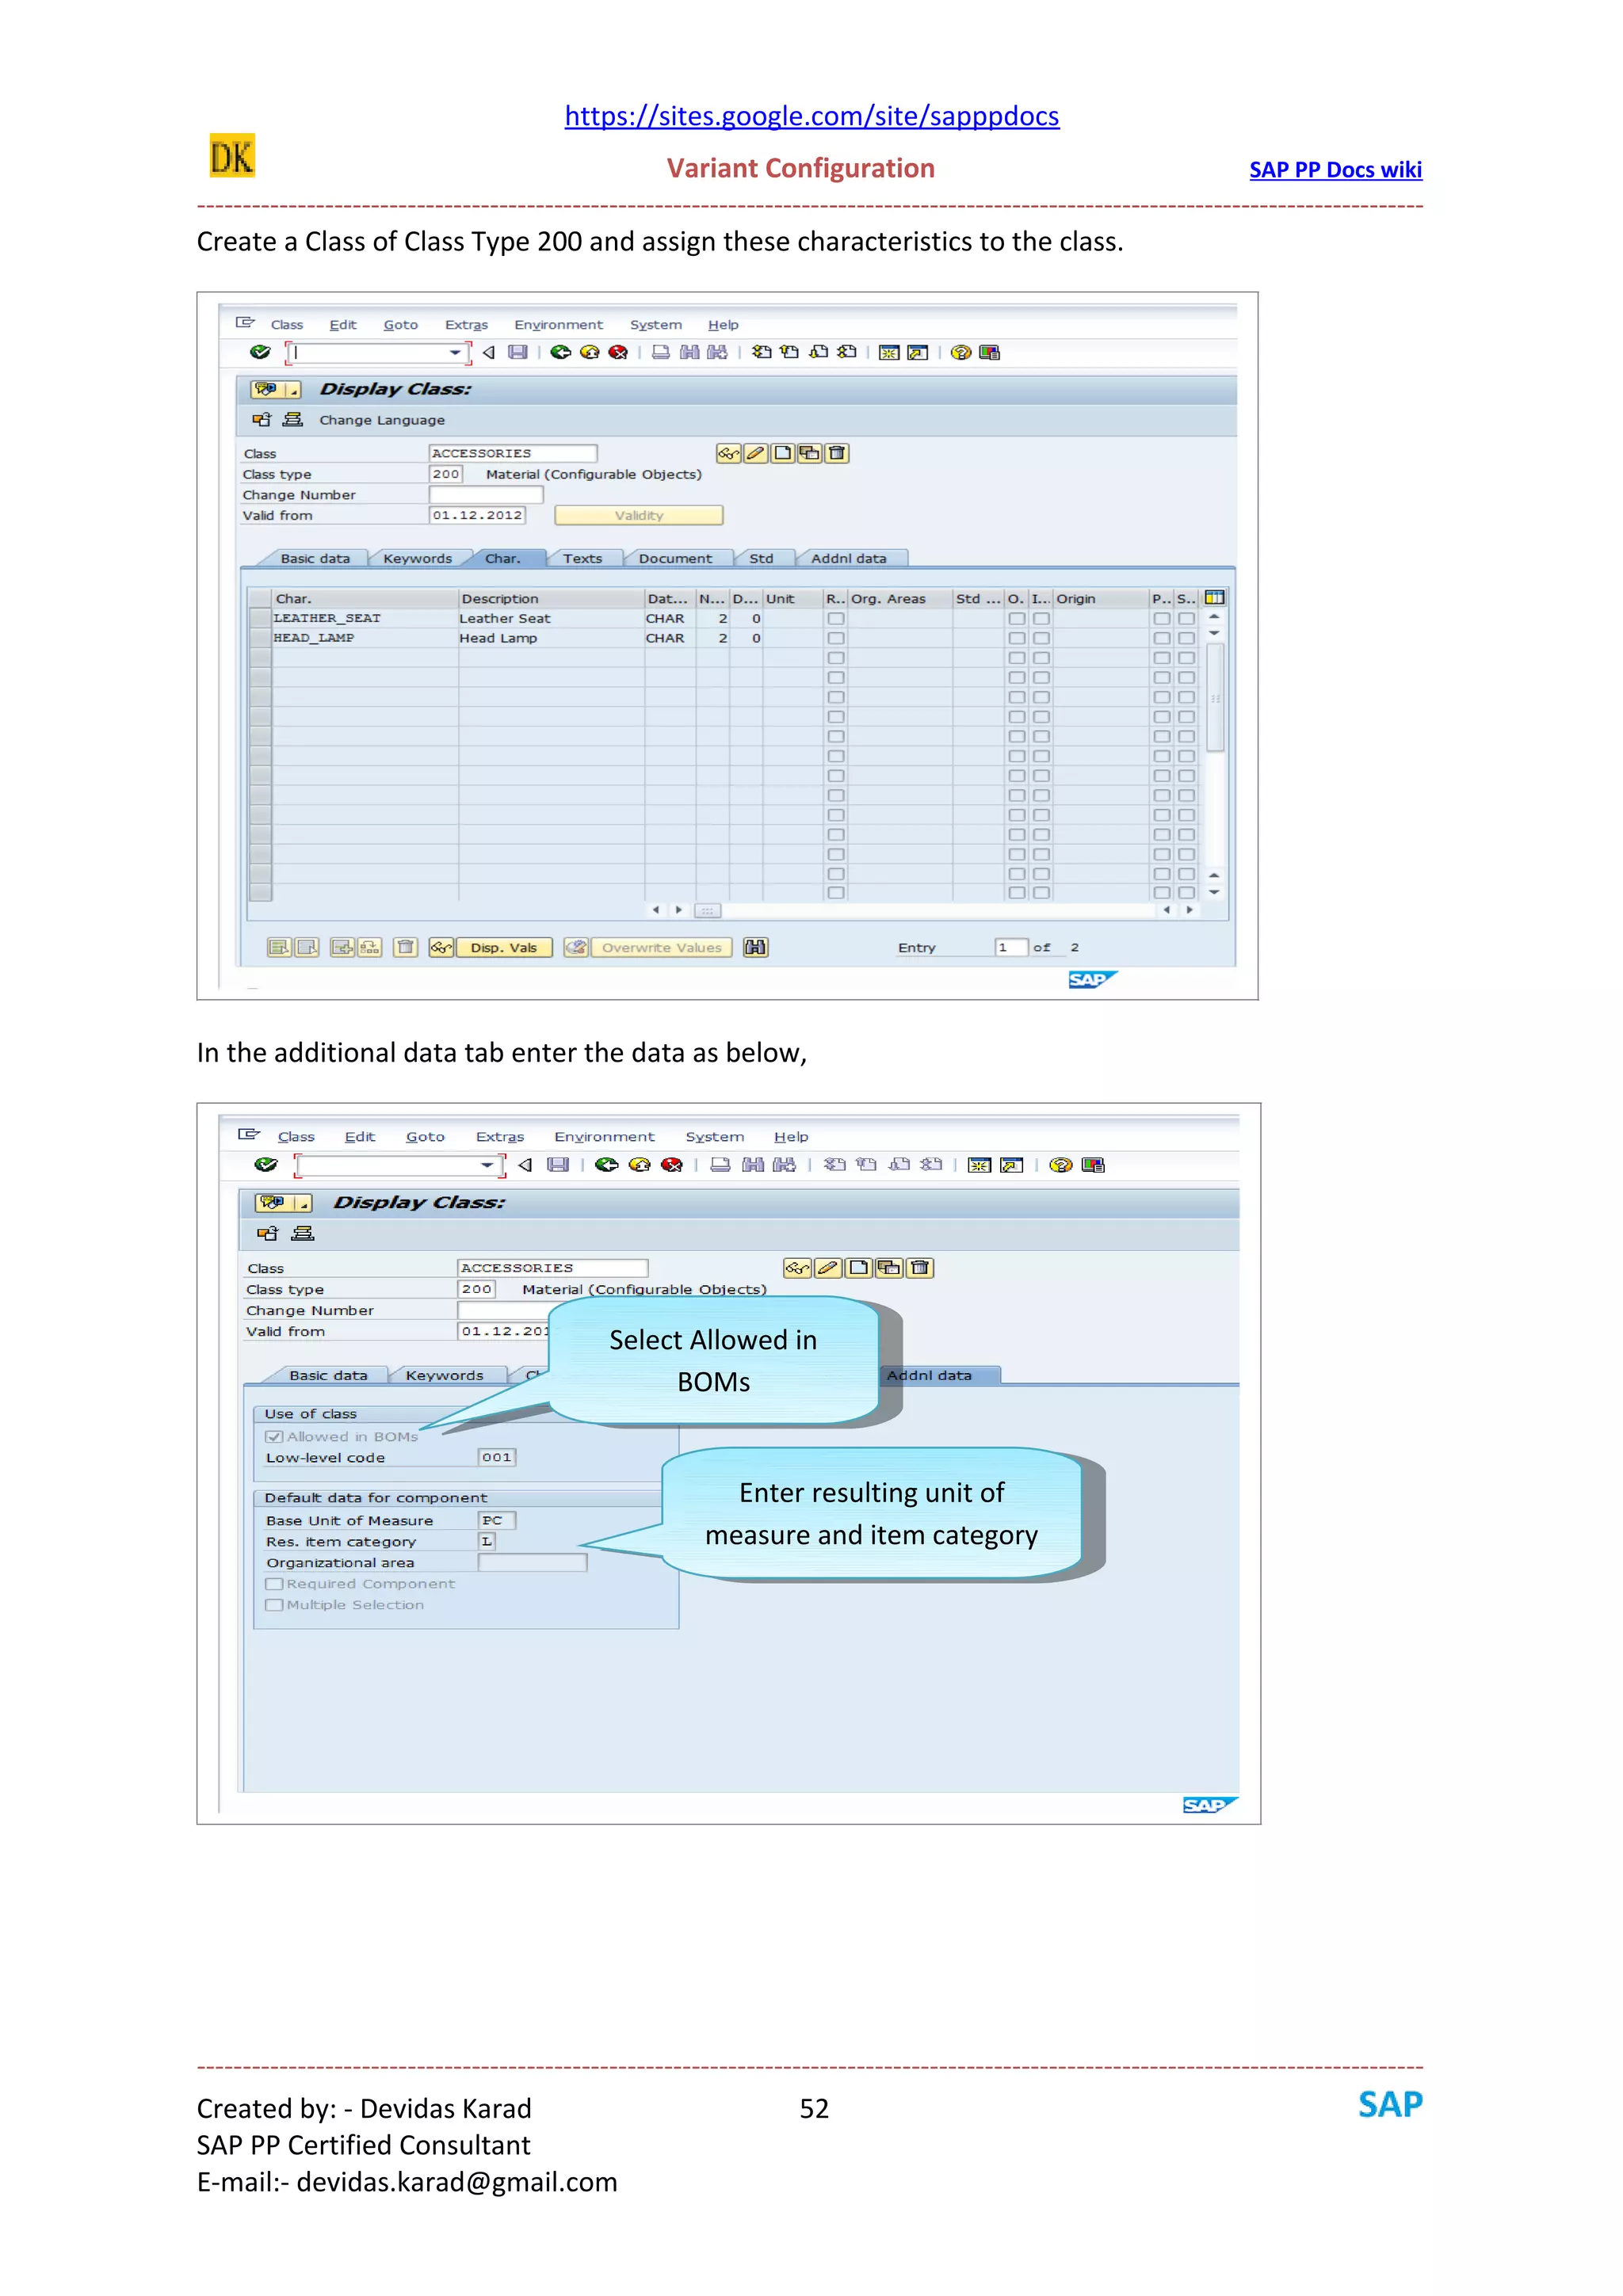Click Res. item category field L
1623x2296 pixels.
pos(487,1542)
